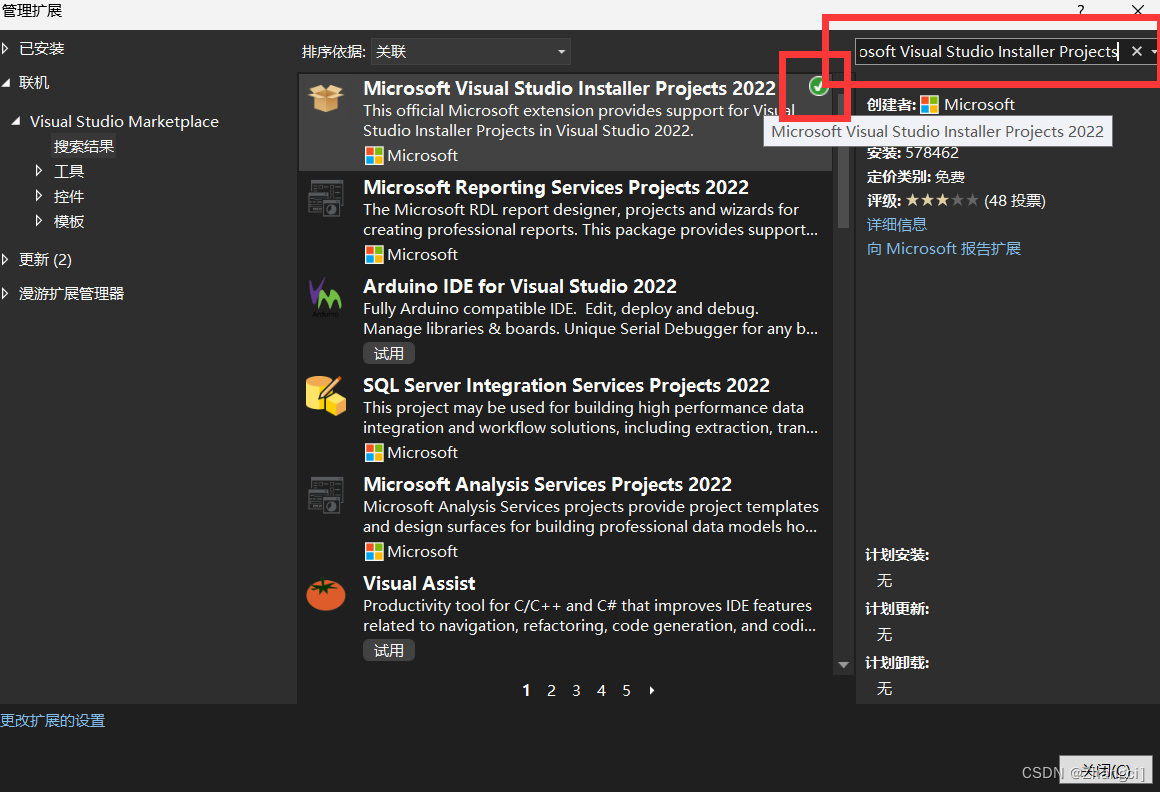Click the 关闭 button
The image size is (1160, 792).
click(1105, 770)
